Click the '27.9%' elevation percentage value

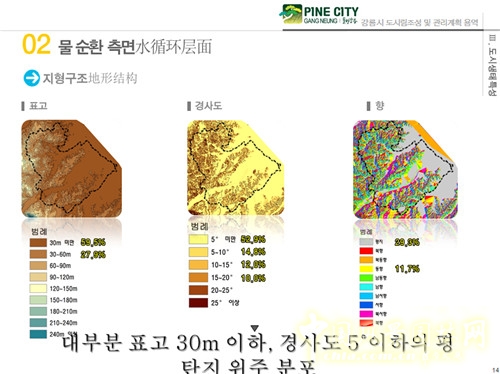[93, 255]
